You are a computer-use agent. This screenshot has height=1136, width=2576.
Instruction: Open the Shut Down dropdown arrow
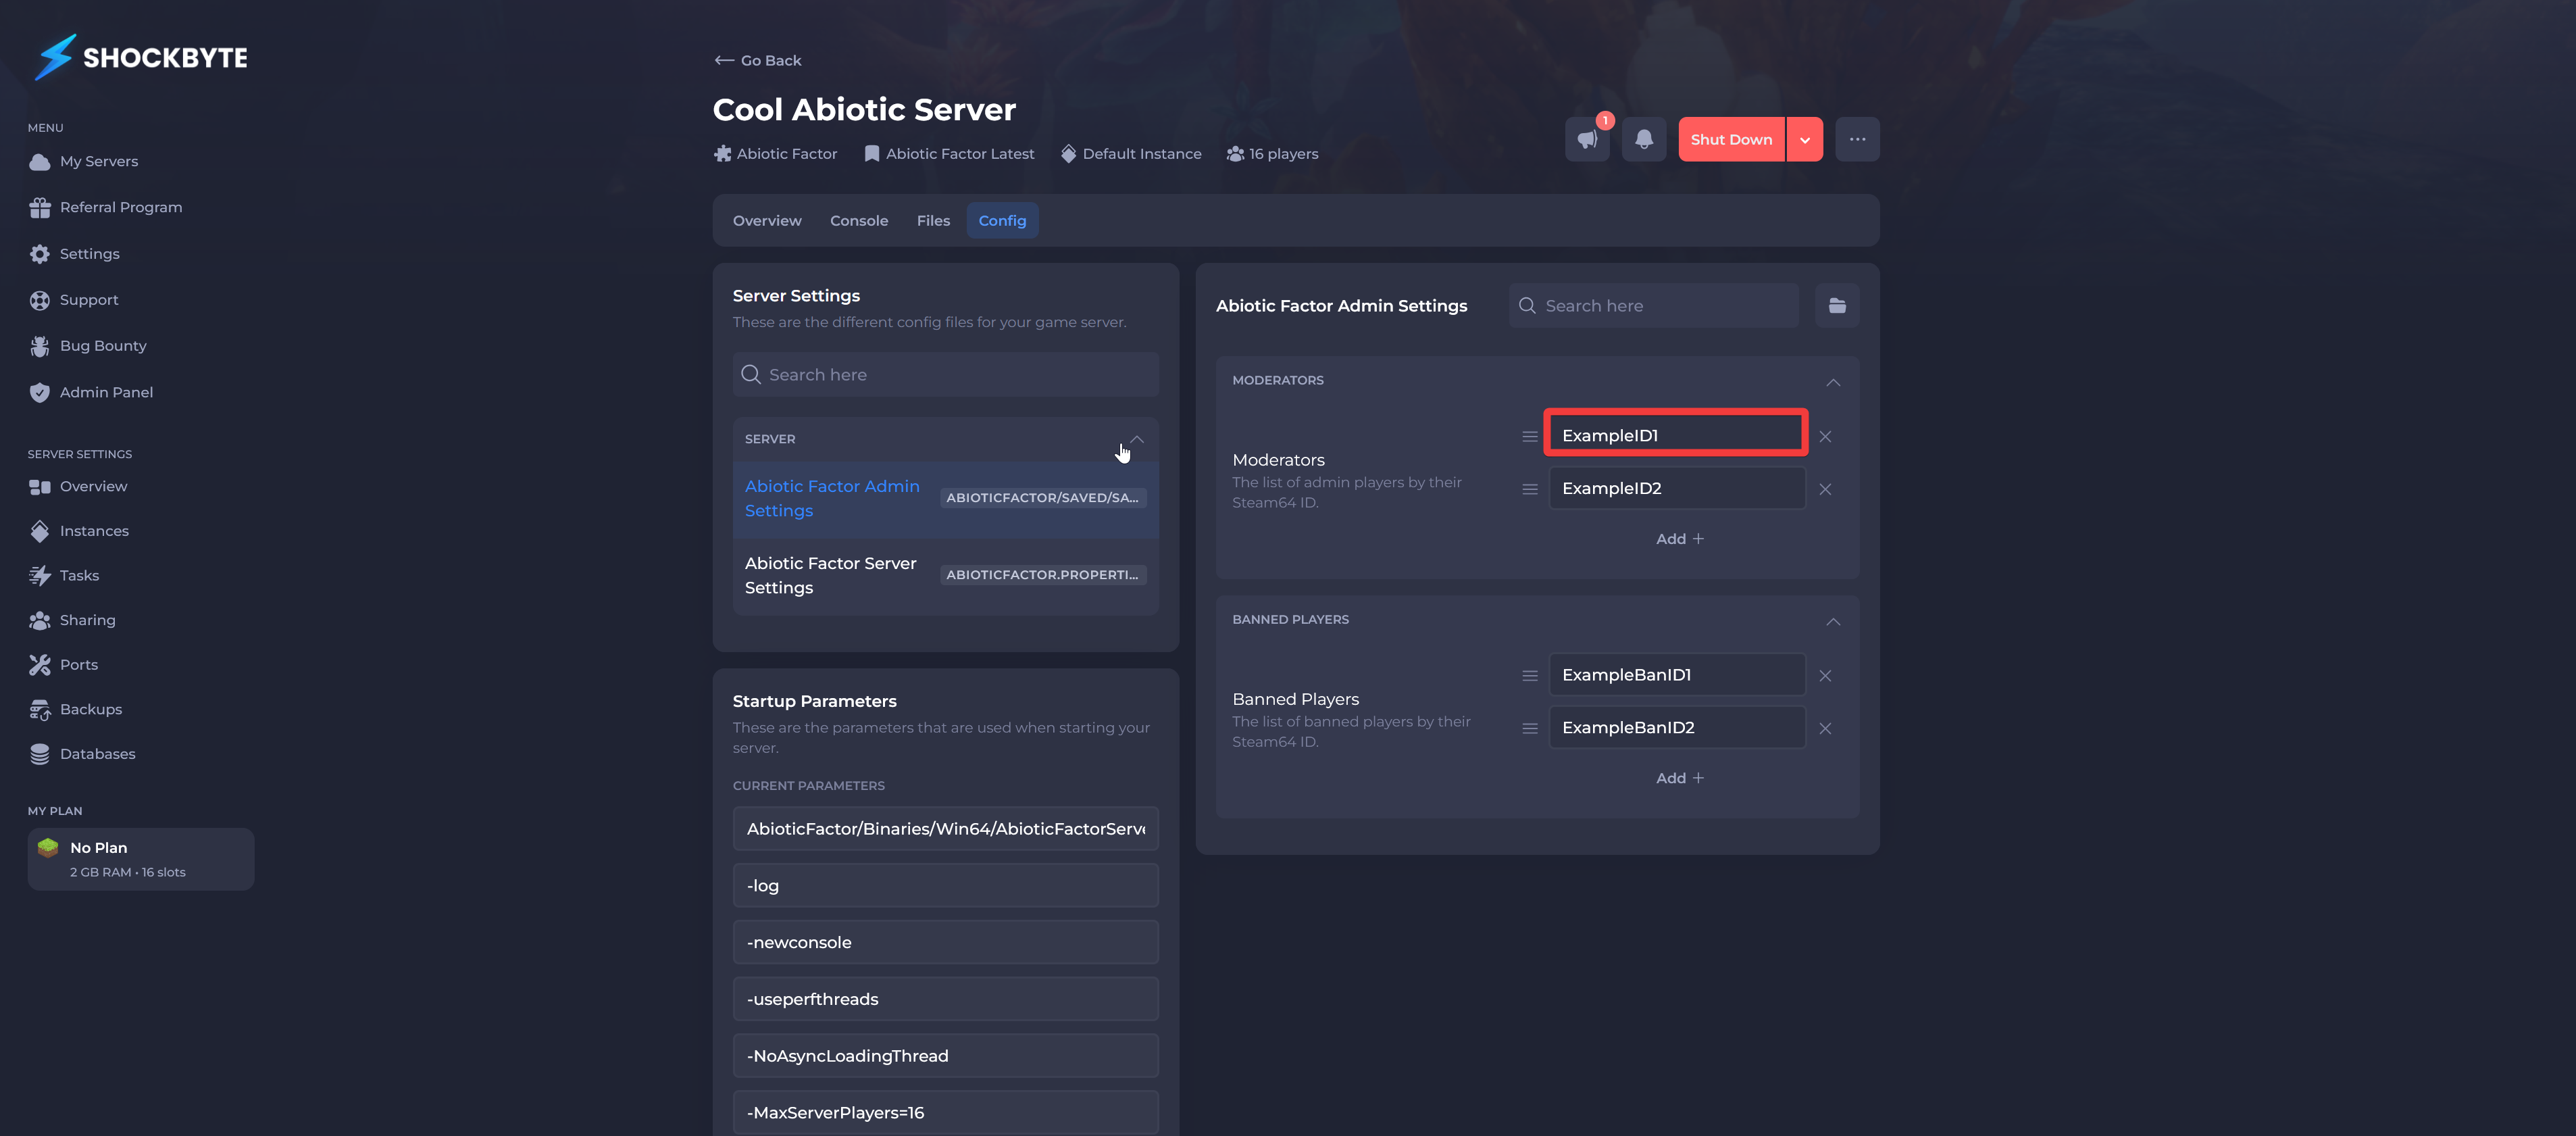(x=1804, y=139)
